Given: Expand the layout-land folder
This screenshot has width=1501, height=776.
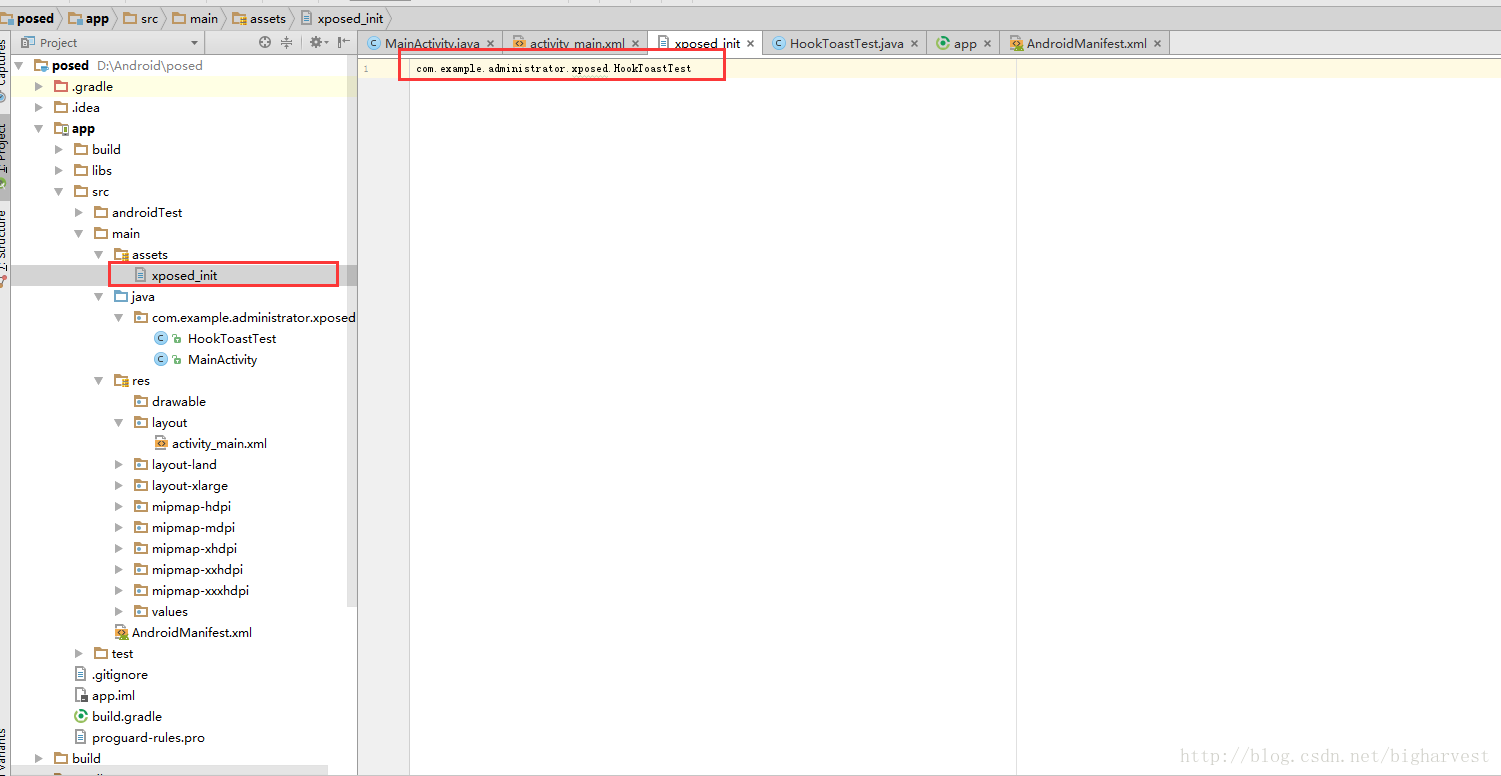Looking at the screenshot, I should coord(119,464).
